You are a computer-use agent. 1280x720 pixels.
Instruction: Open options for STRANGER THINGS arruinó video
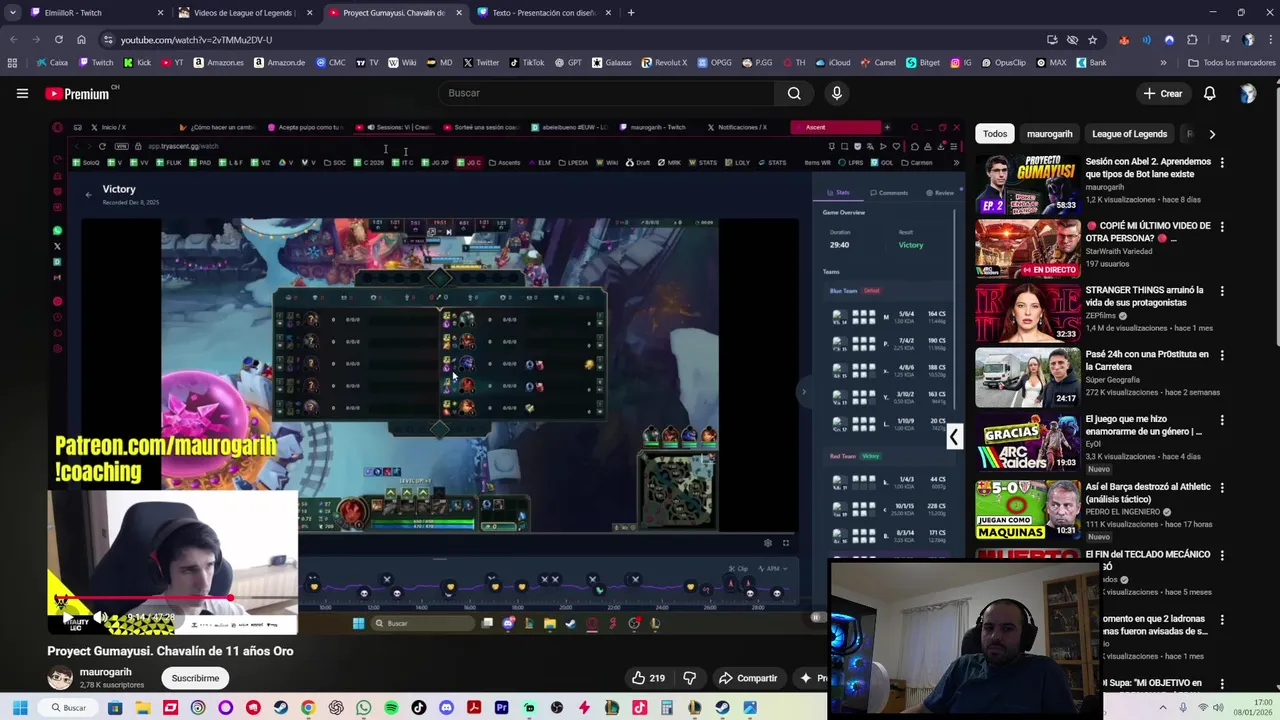tap(1222, 291)
